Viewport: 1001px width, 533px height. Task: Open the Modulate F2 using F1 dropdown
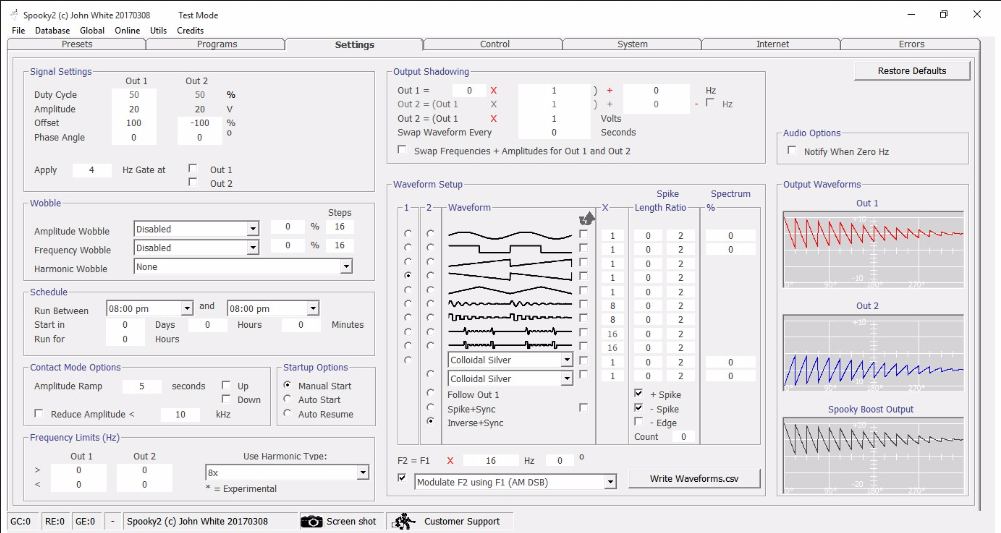(x=610, y=483)
